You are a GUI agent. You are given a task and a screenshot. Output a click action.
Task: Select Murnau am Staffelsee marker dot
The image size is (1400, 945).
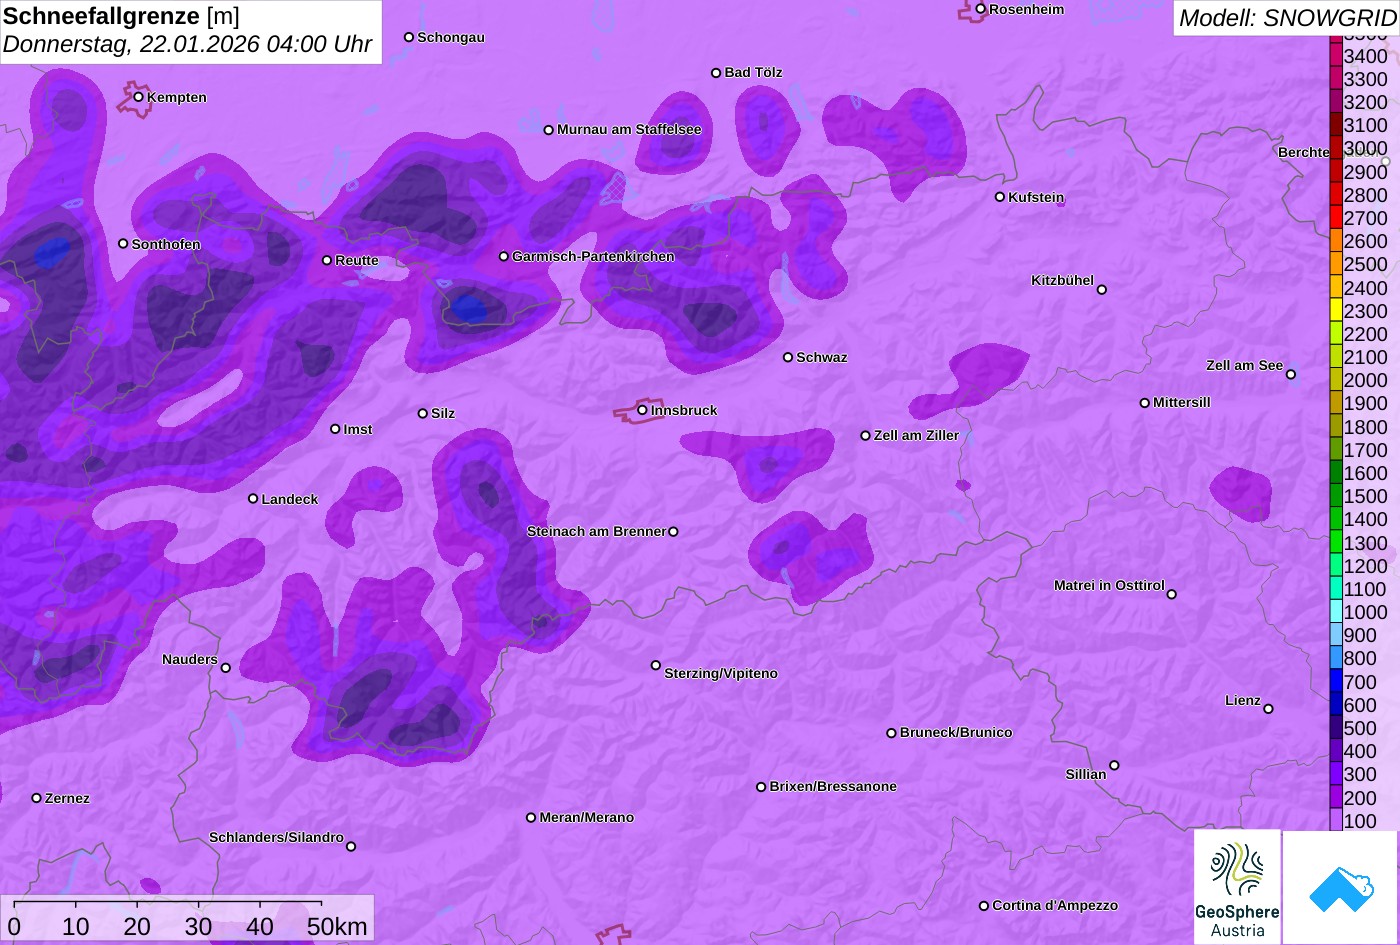[549, 130]
